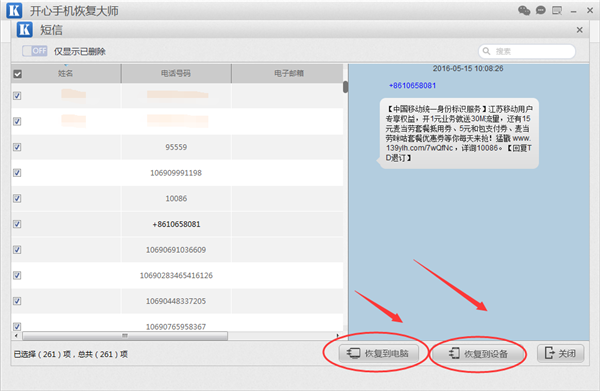This screenshot has height=391, width=600.
Task: Select phone number cell 10690691036609
Action: 176,250
